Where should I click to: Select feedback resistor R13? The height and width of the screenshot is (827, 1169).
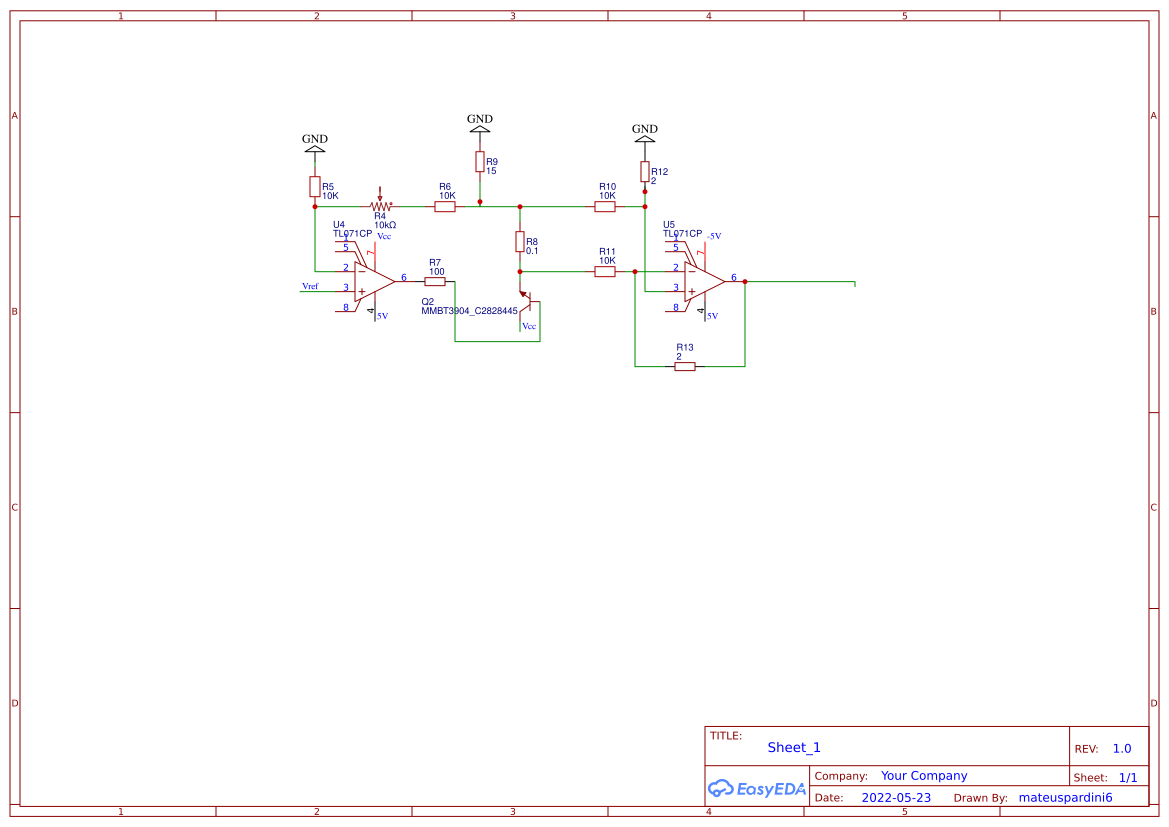click(x=685, y=365)
